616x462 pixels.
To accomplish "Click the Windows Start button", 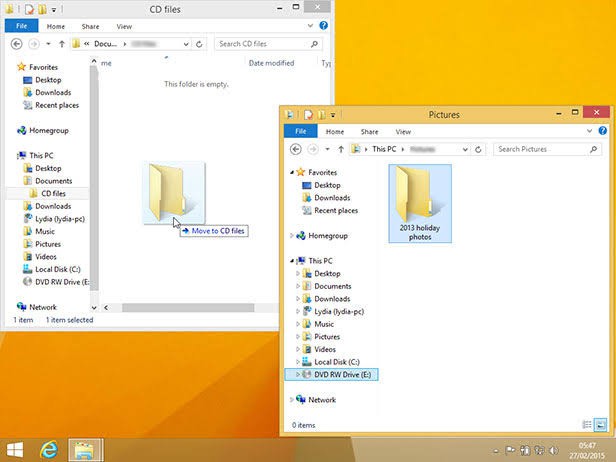I will (x=15, y=450).
